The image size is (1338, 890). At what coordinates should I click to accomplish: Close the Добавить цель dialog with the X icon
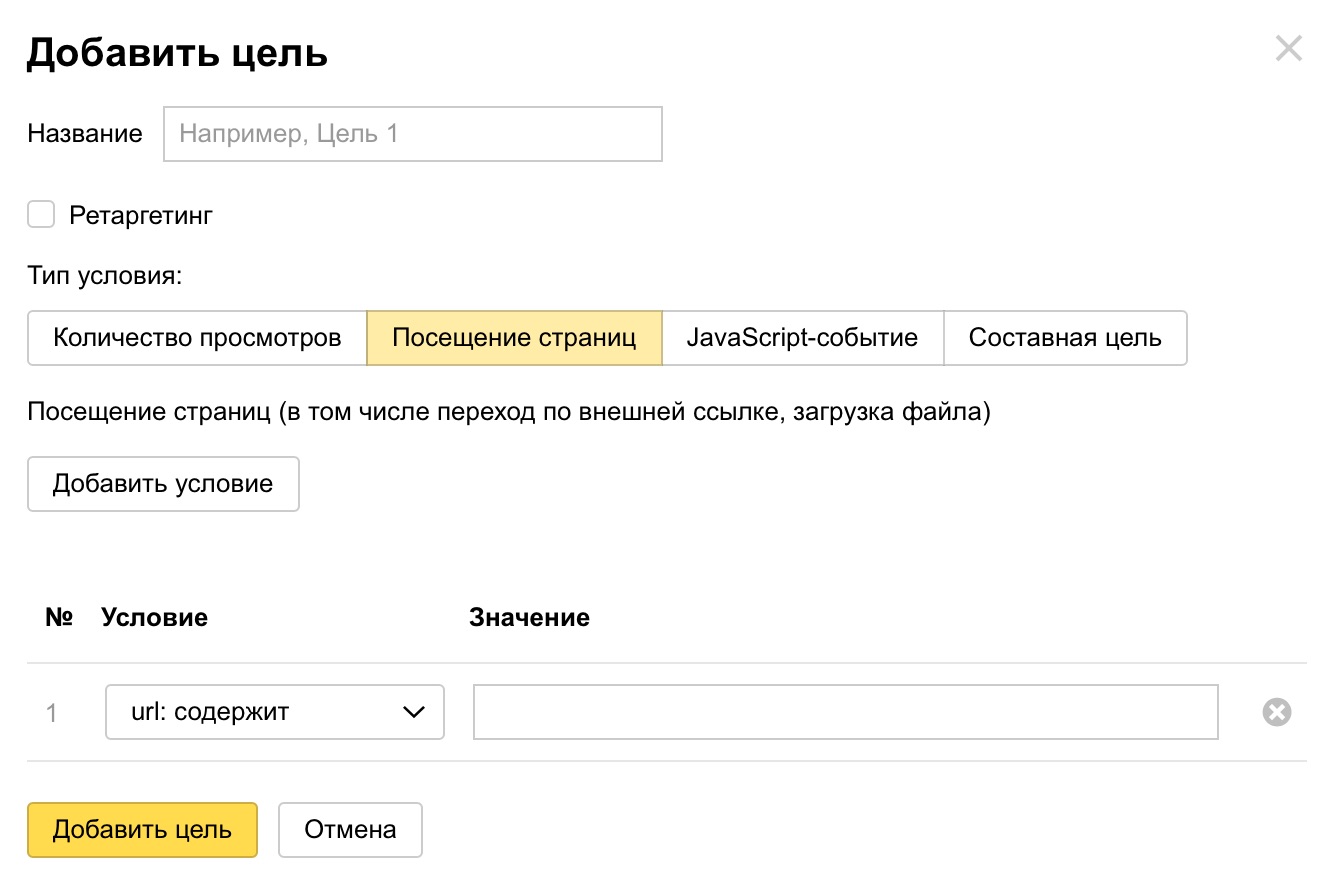(x=1289, y=47)
